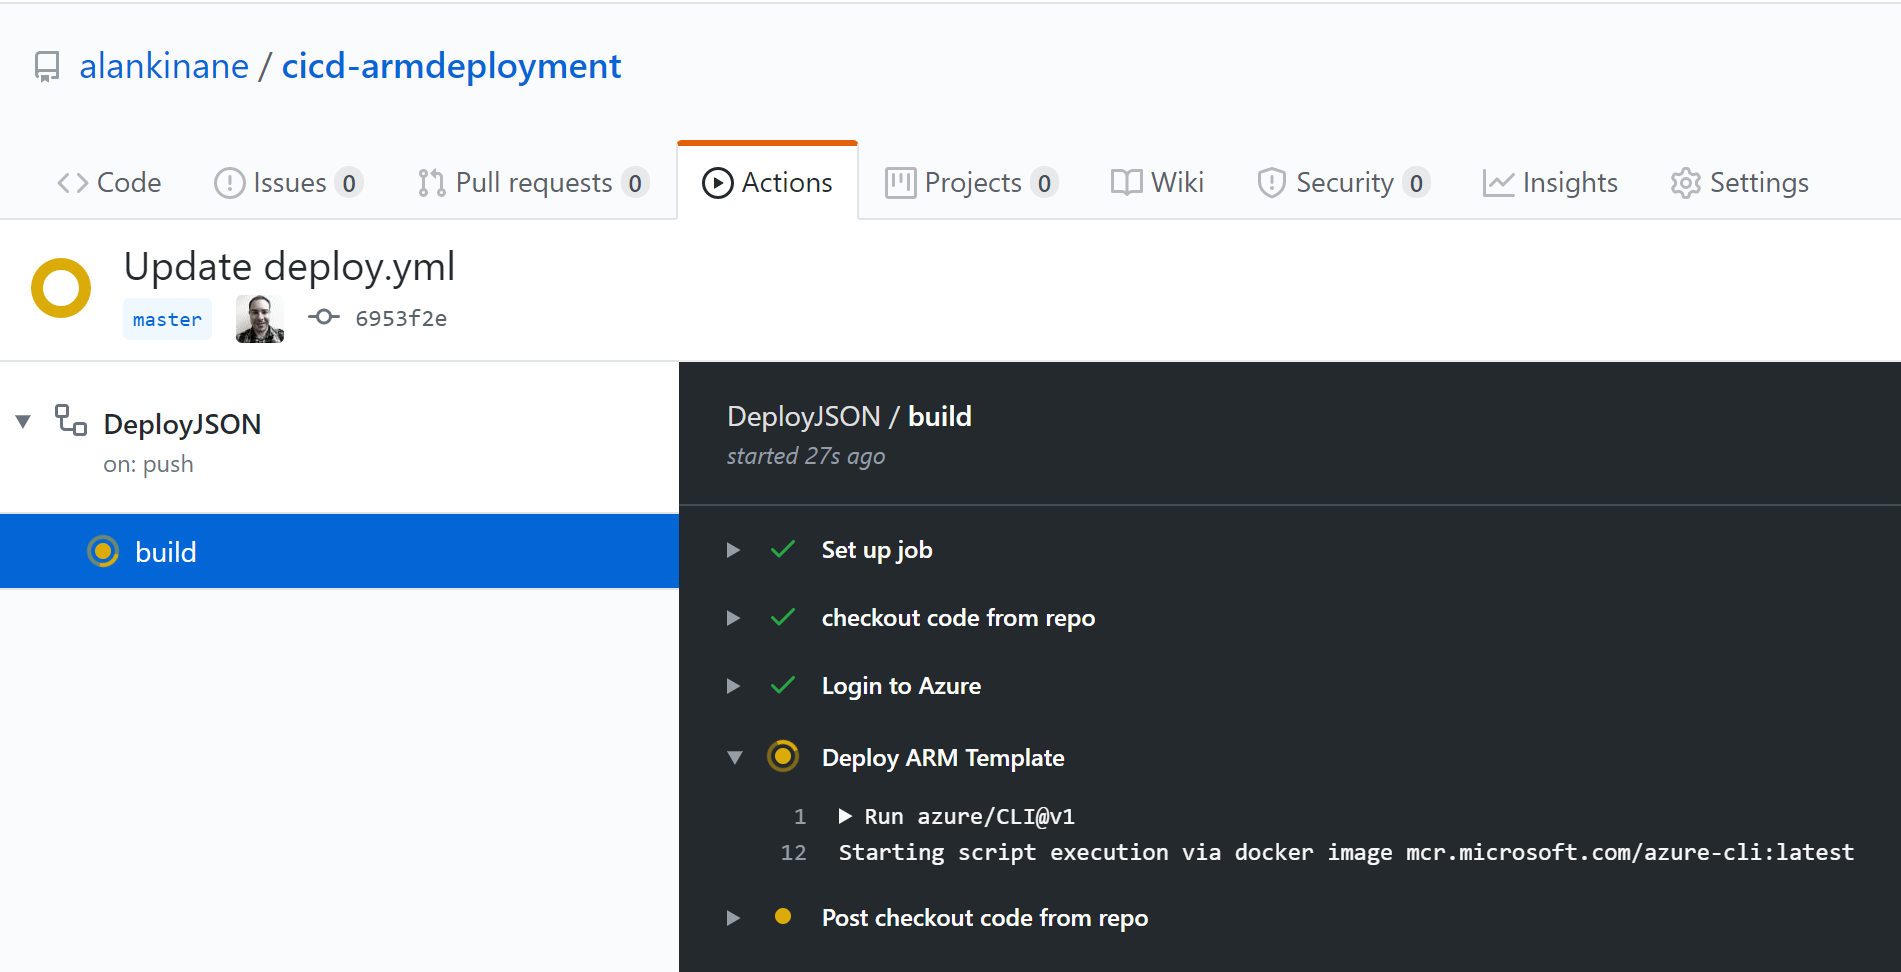1901x972 pixels.
Task: Click the Projects board icon
Action: point(900,183)
